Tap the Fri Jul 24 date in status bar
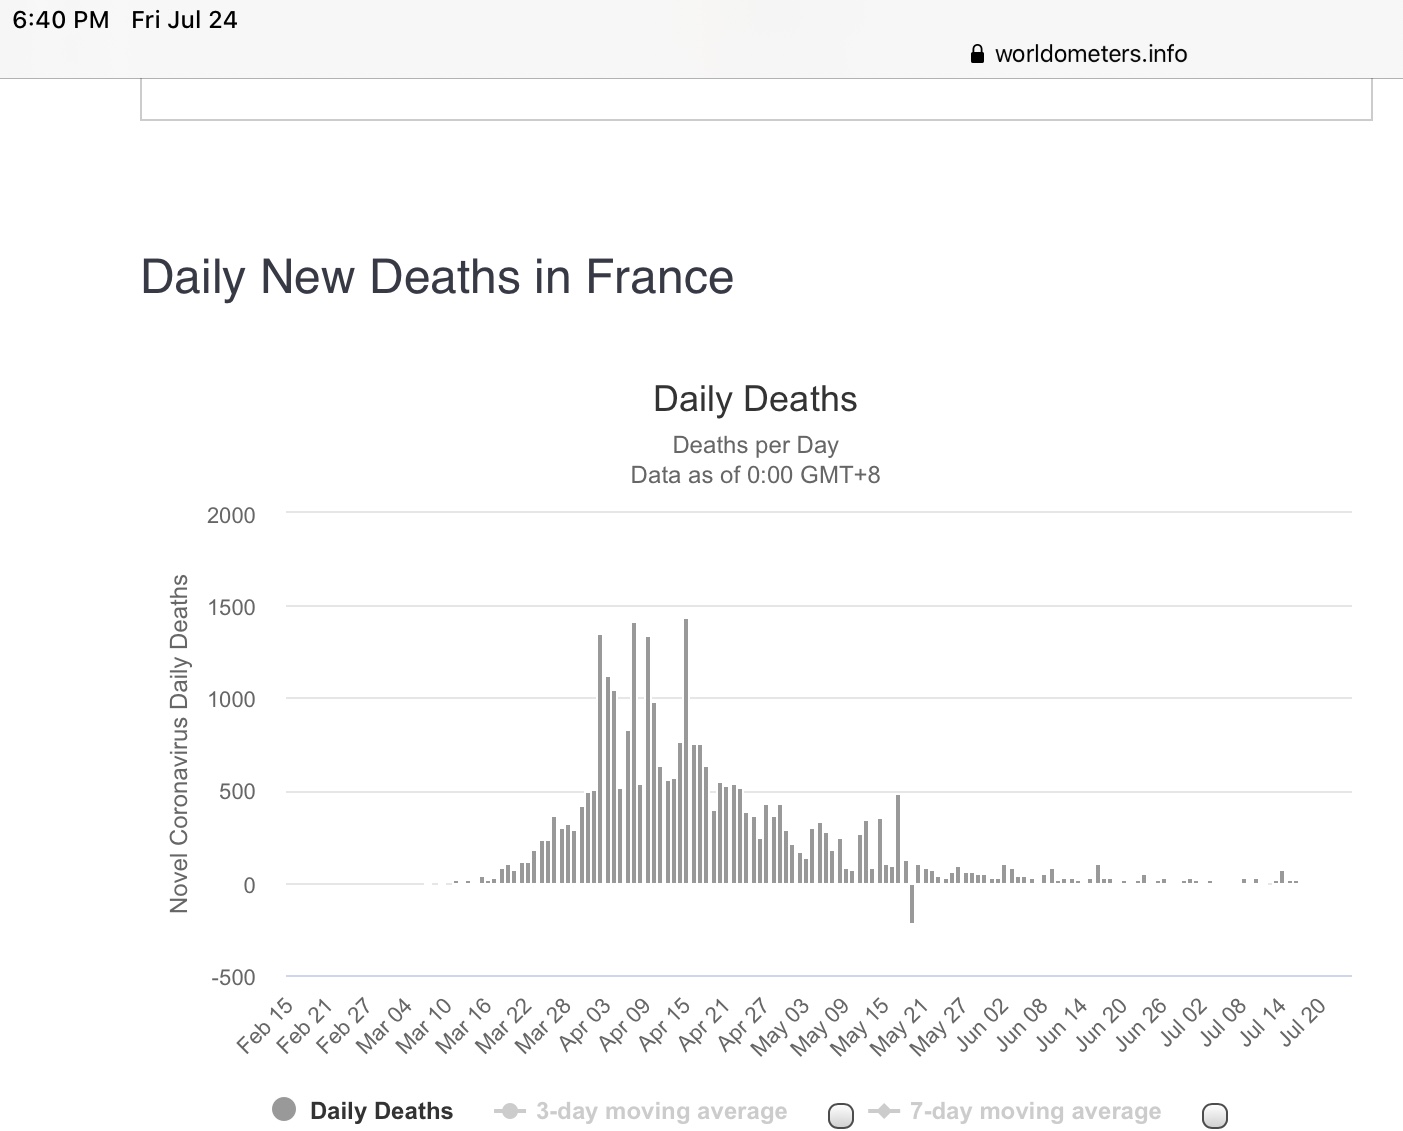 pyautogui.click(x=184, y=20)
